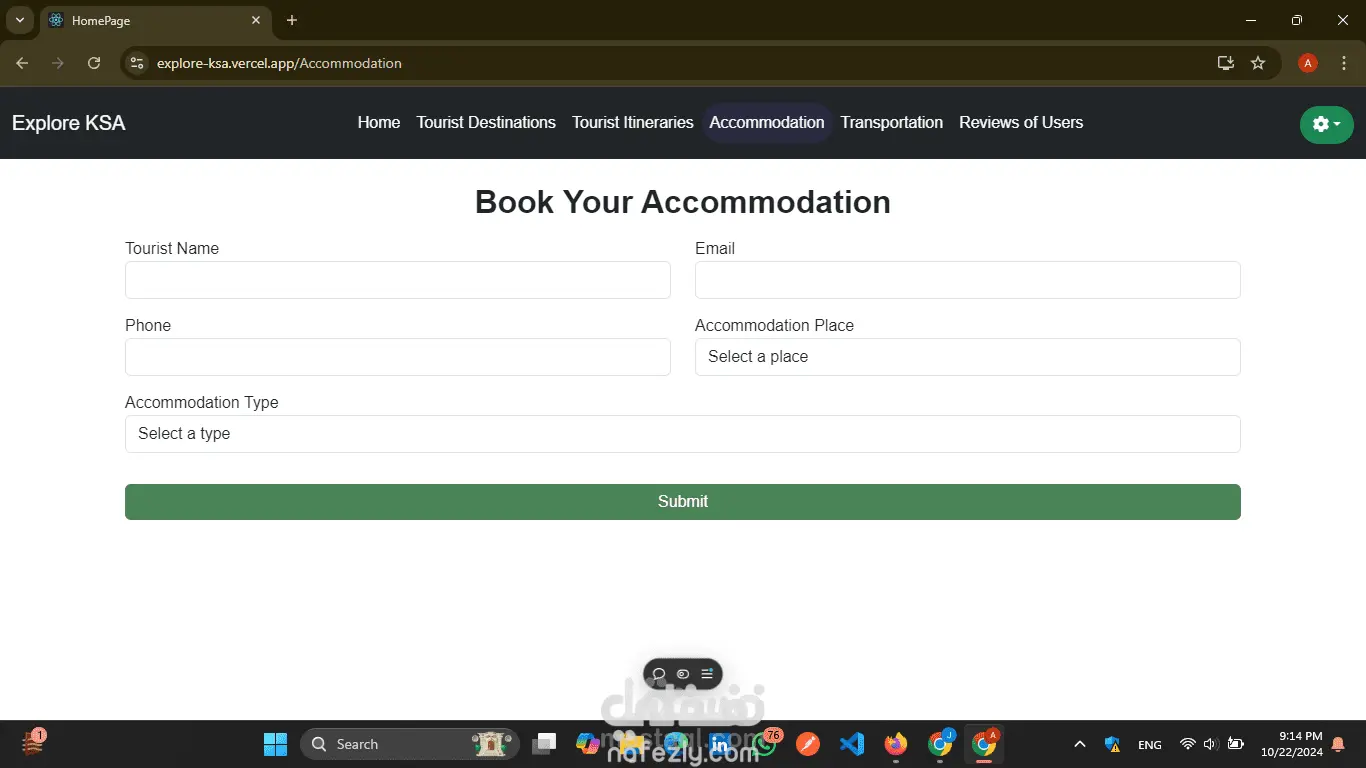The width and height of the screenshot is (1366, 768).
Task: Click the "Accommodation Place" label text
Action: pos(774,326)
